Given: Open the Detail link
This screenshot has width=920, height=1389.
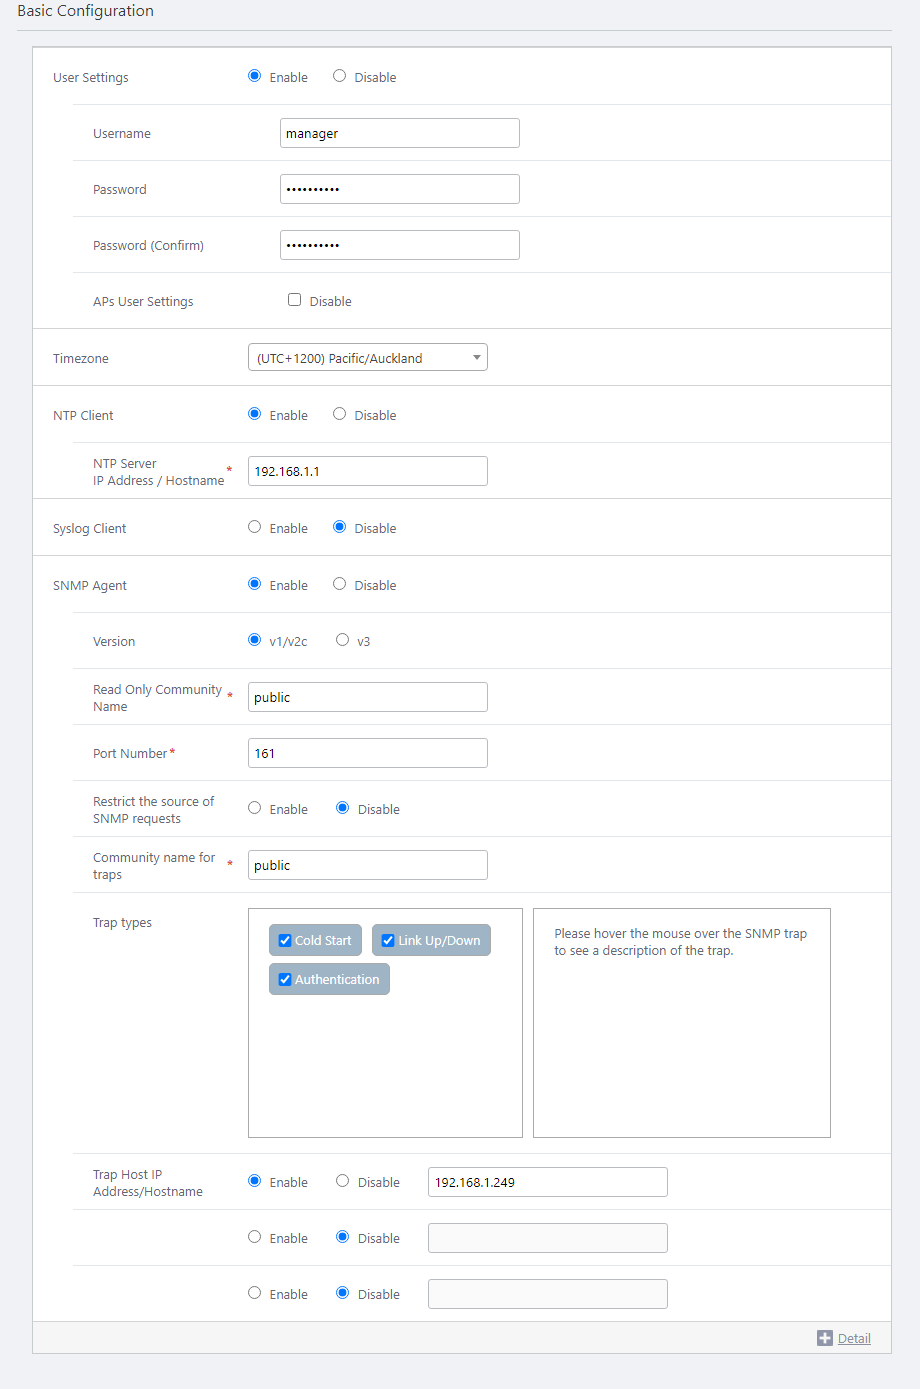Looking at the screenshot, I should 853,1338.
